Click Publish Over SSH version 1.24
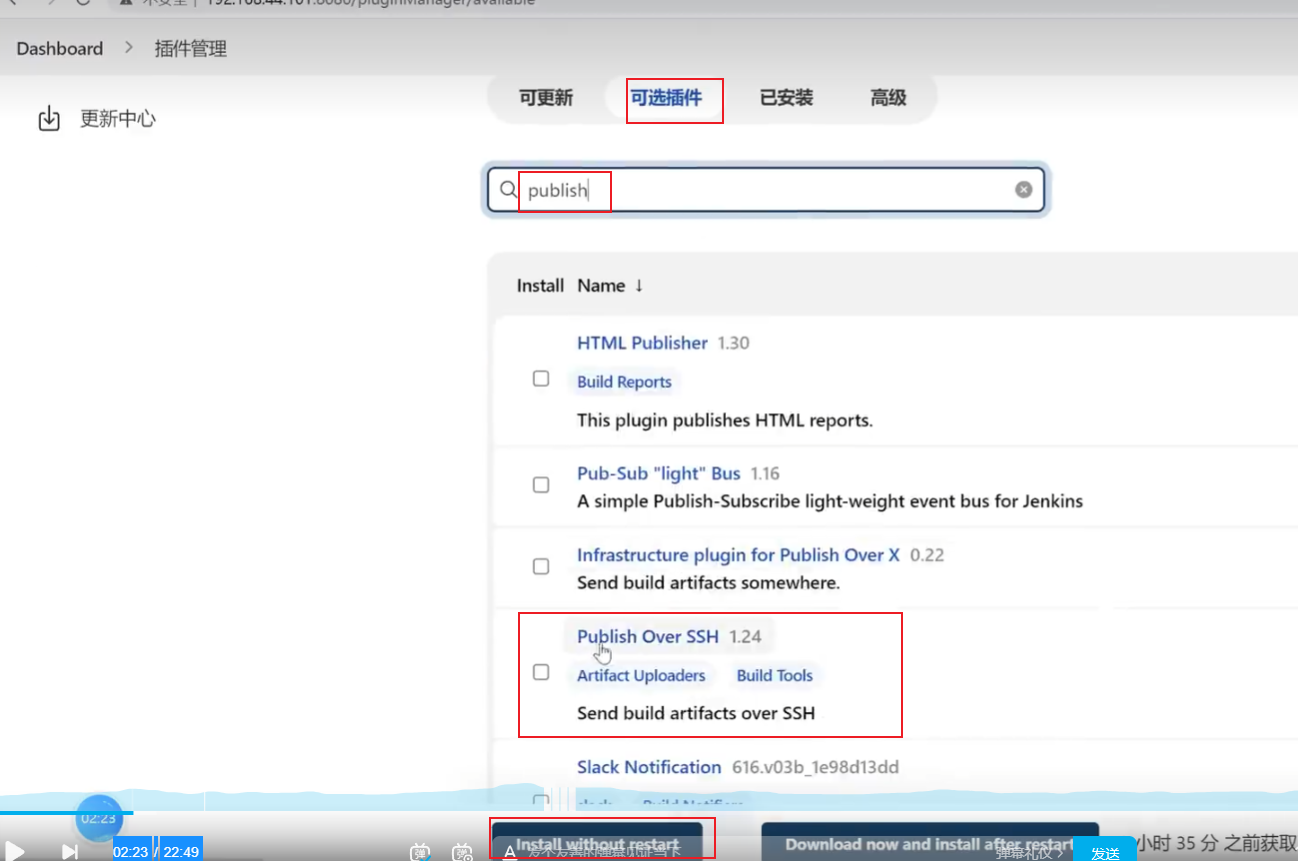 point(745,637)
